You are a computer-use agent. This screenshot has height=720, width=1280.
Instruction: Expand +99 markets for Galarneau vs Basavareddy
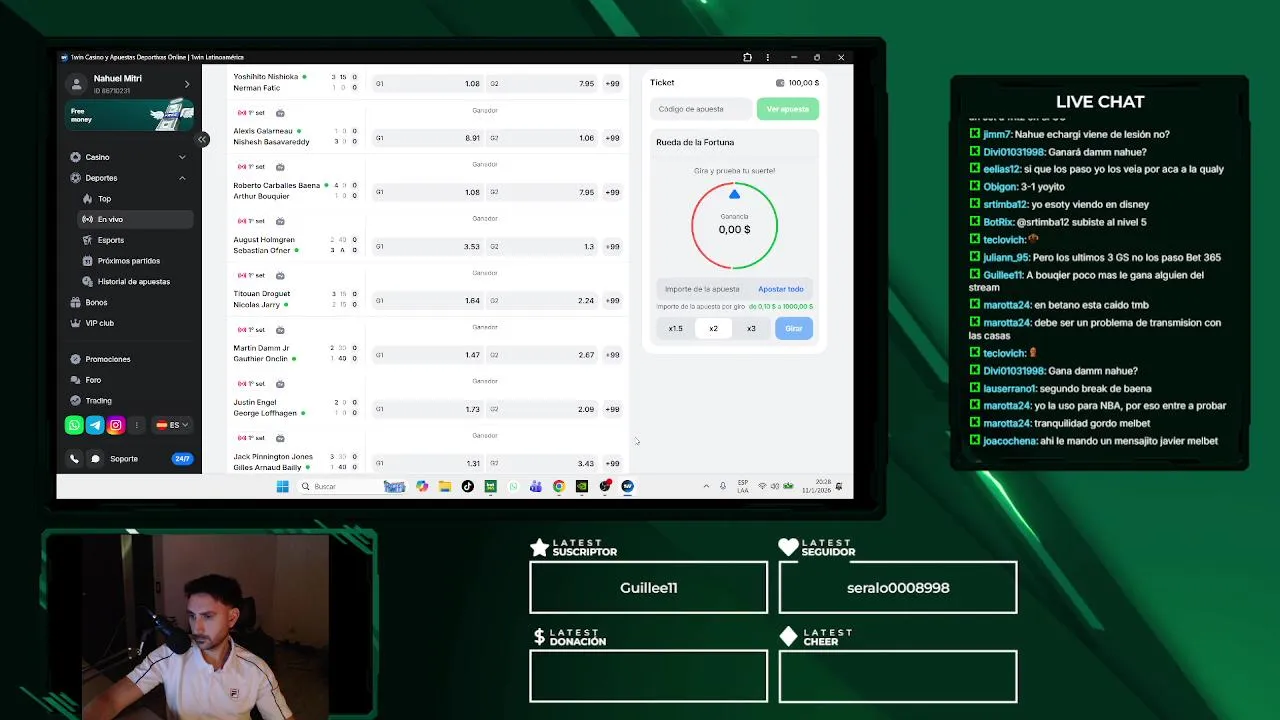(612, 138)
